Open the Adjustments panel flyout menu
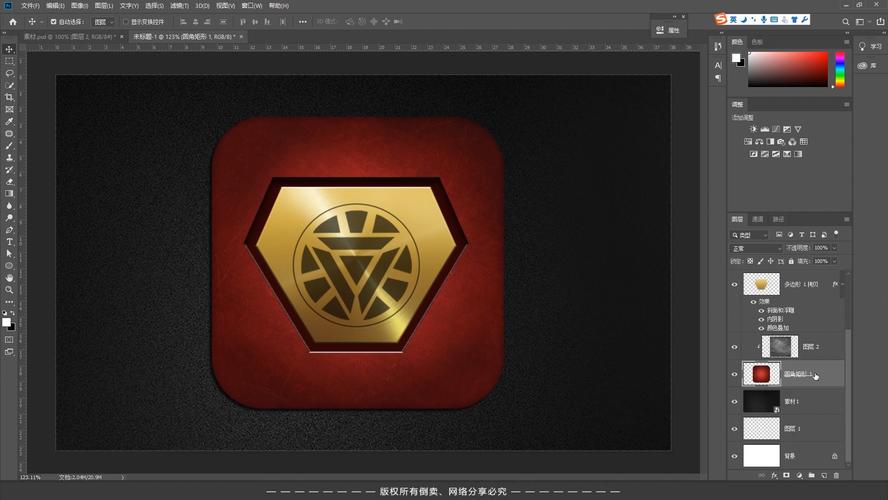Screen dimensions: 888x500 847,104
